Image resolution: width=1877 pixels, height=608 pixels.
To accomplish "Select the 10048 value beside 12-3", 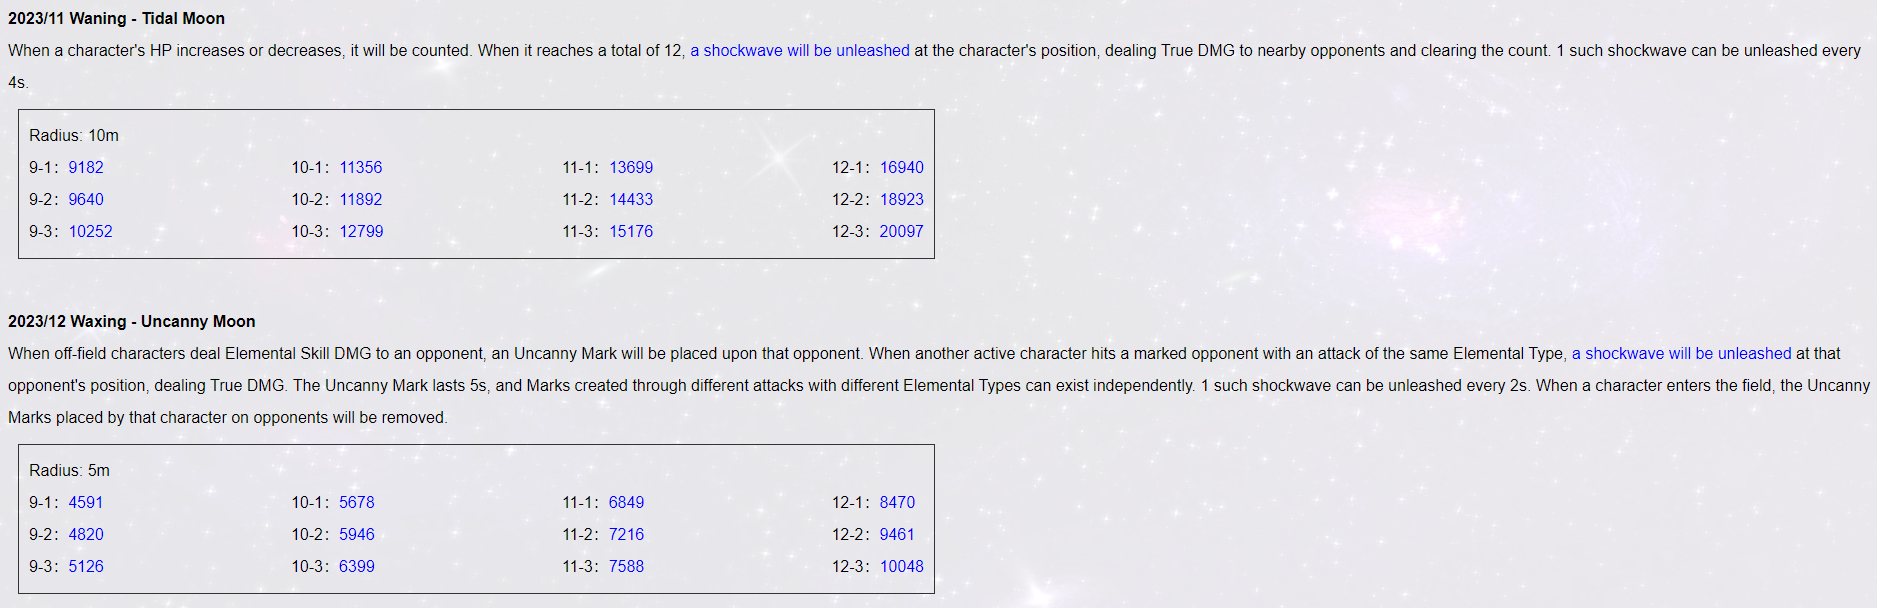I will 902,566.
